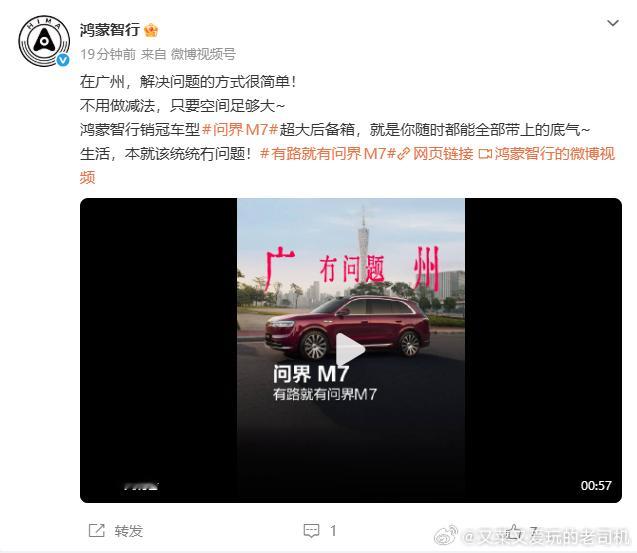The width and height of the screenshot is (637, 553).
Task: Click the crown member badge beside username
Action: [151, 30]
